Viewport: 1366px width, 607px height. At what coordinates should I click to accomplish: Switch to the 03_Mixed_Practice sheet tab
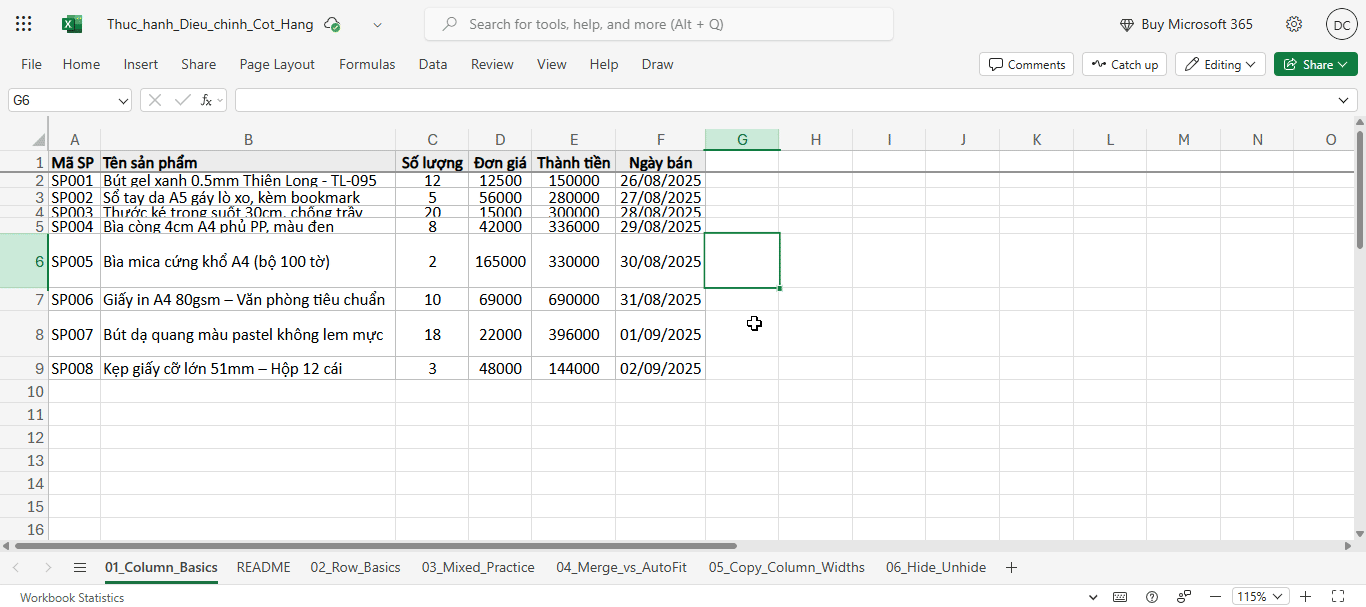pos(478,567)
